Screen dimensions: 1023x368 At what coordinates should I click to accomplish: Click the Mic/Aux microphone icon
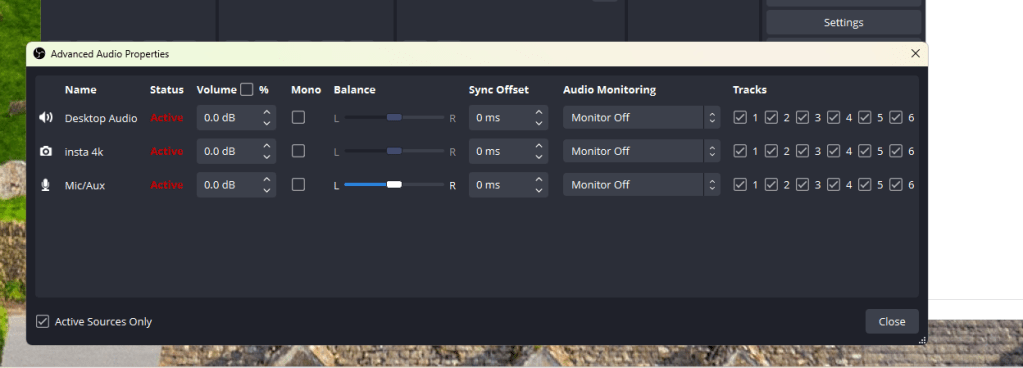[45, 185]
